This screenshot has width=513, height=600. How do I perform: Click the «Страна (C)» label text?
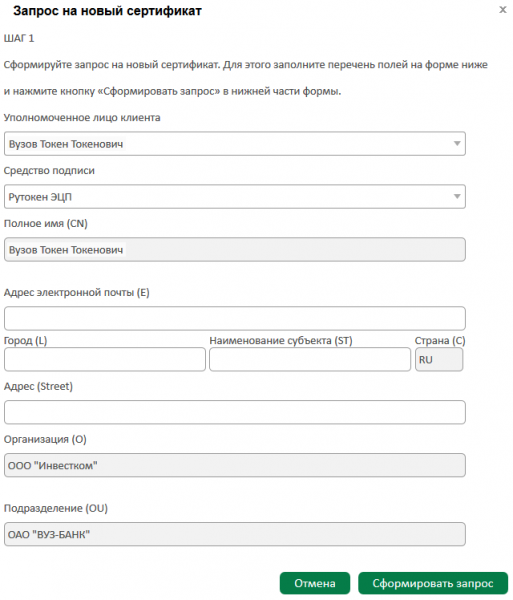tap(440, 341)
